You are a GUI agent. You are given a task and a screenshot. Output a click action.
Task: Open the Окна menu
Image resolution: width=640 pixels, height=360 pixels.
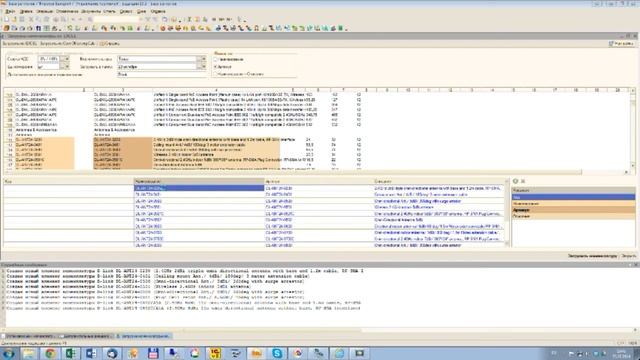tap(142, 11)
